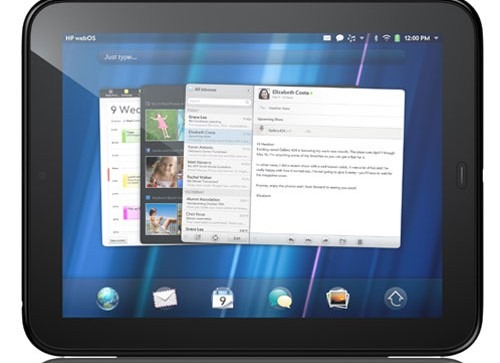Open the Web browser globe icon in dock

(x=107, y=299)
